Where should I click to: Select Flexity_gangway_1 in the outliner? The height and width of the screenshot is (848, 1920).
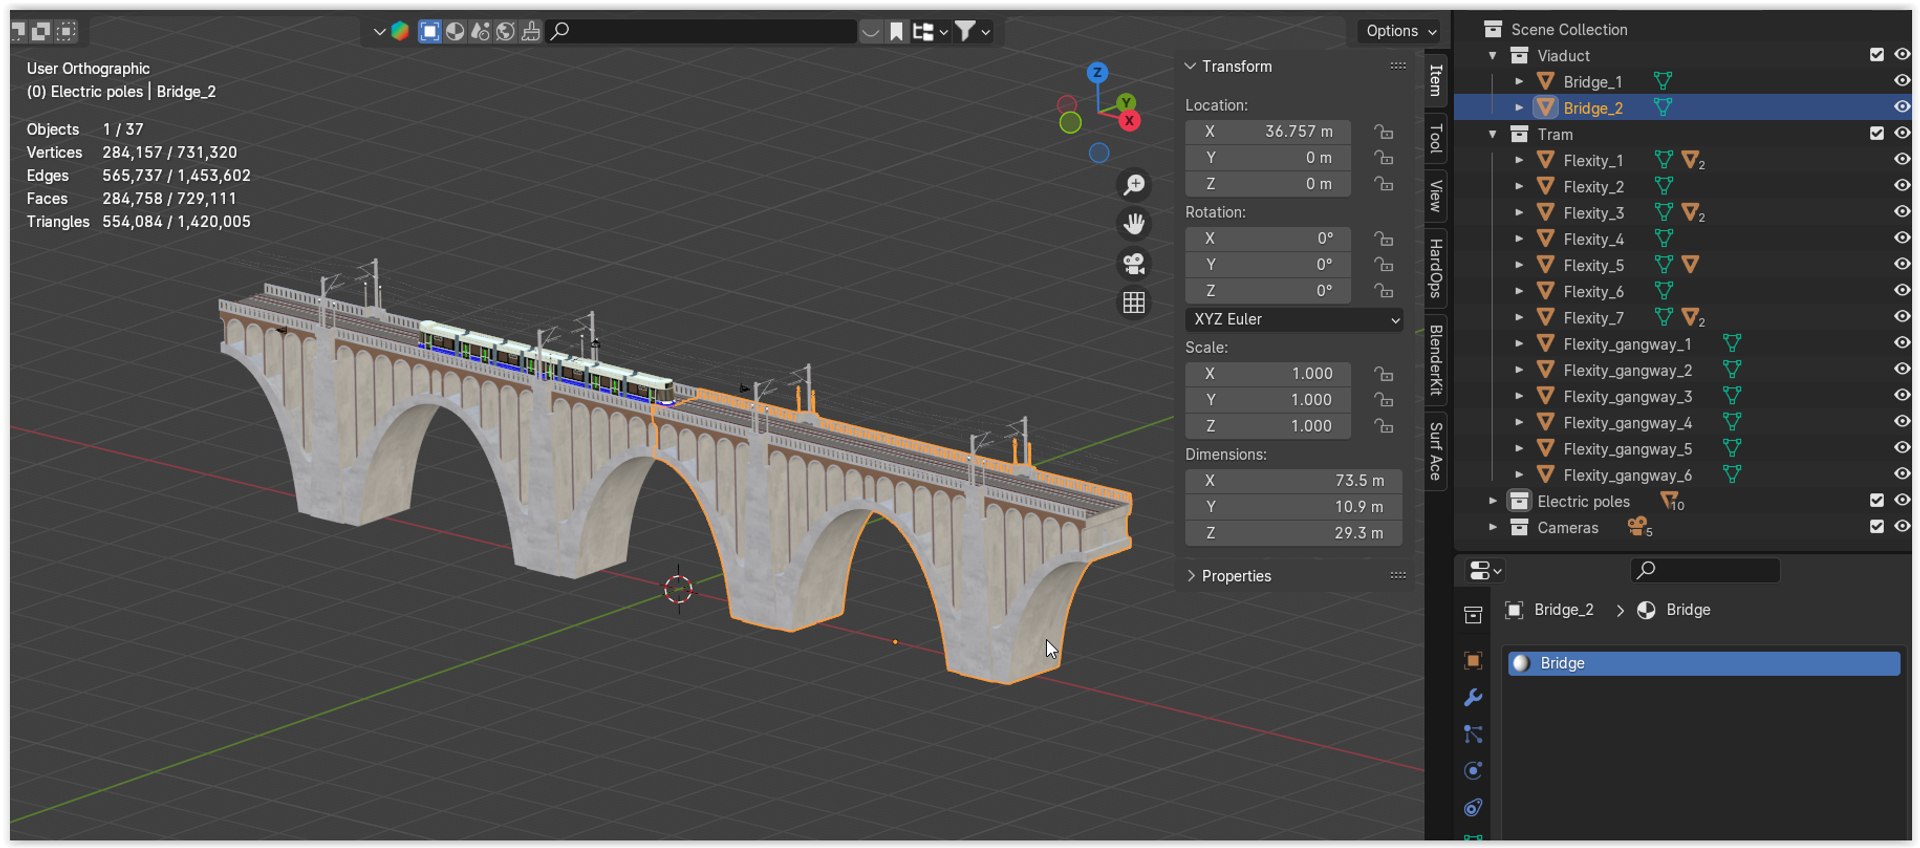tap(1627, 344)
